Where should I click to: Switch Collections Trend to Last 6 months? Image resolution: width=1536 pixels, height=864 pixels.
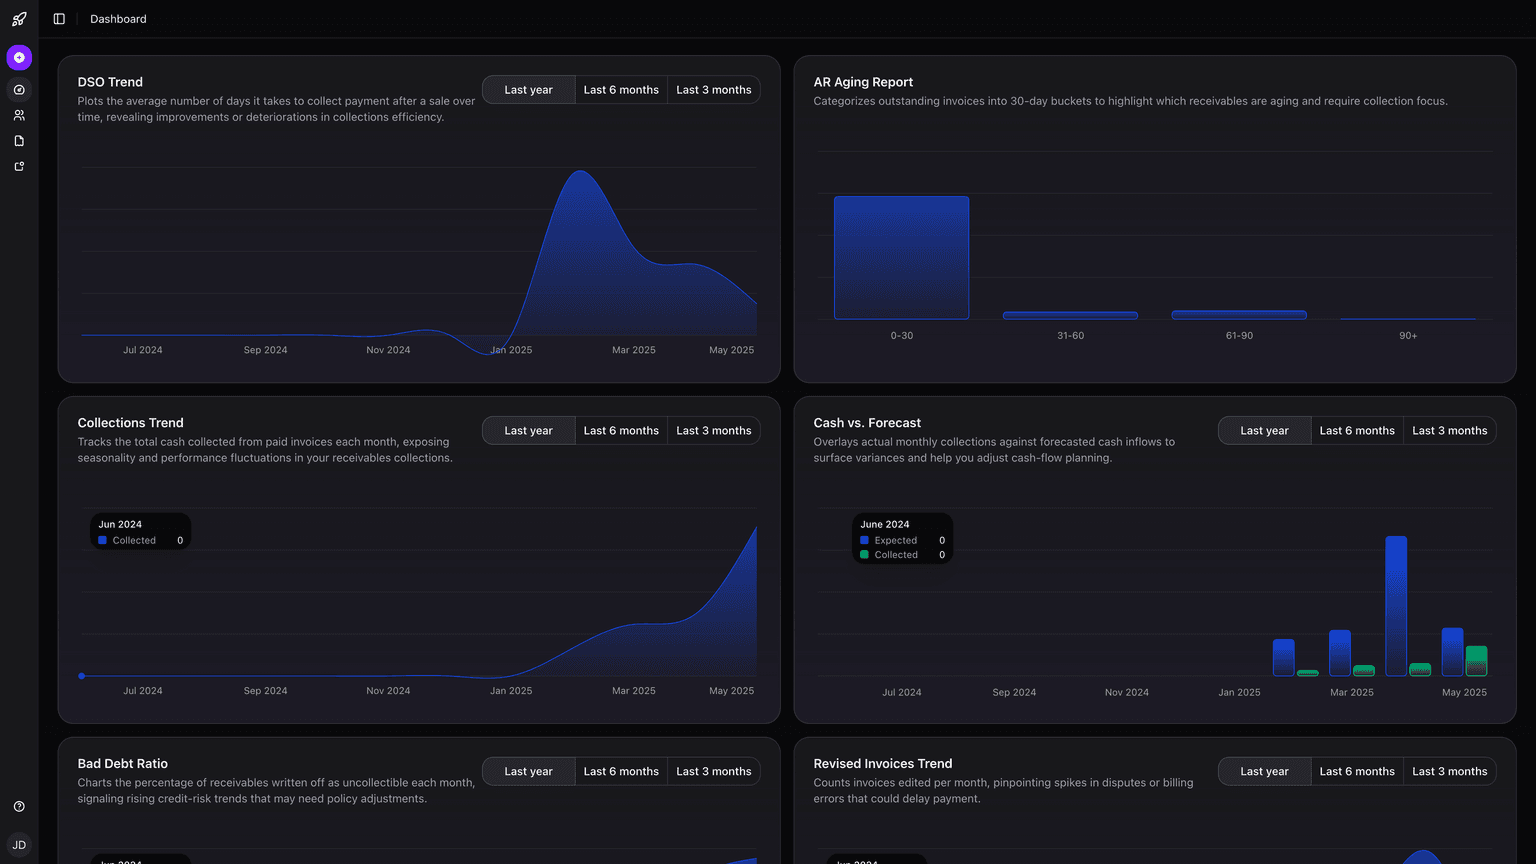pos(621,430)
